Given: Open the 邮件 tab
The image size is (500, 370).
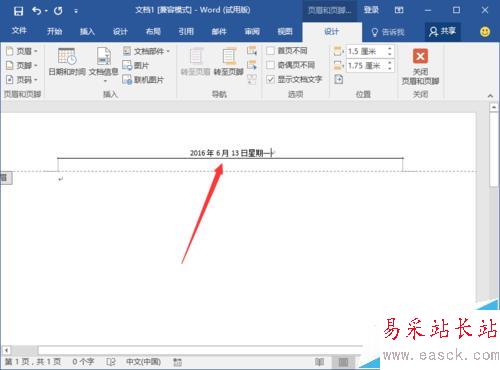Looking at the screenshot, I should 219,32.
